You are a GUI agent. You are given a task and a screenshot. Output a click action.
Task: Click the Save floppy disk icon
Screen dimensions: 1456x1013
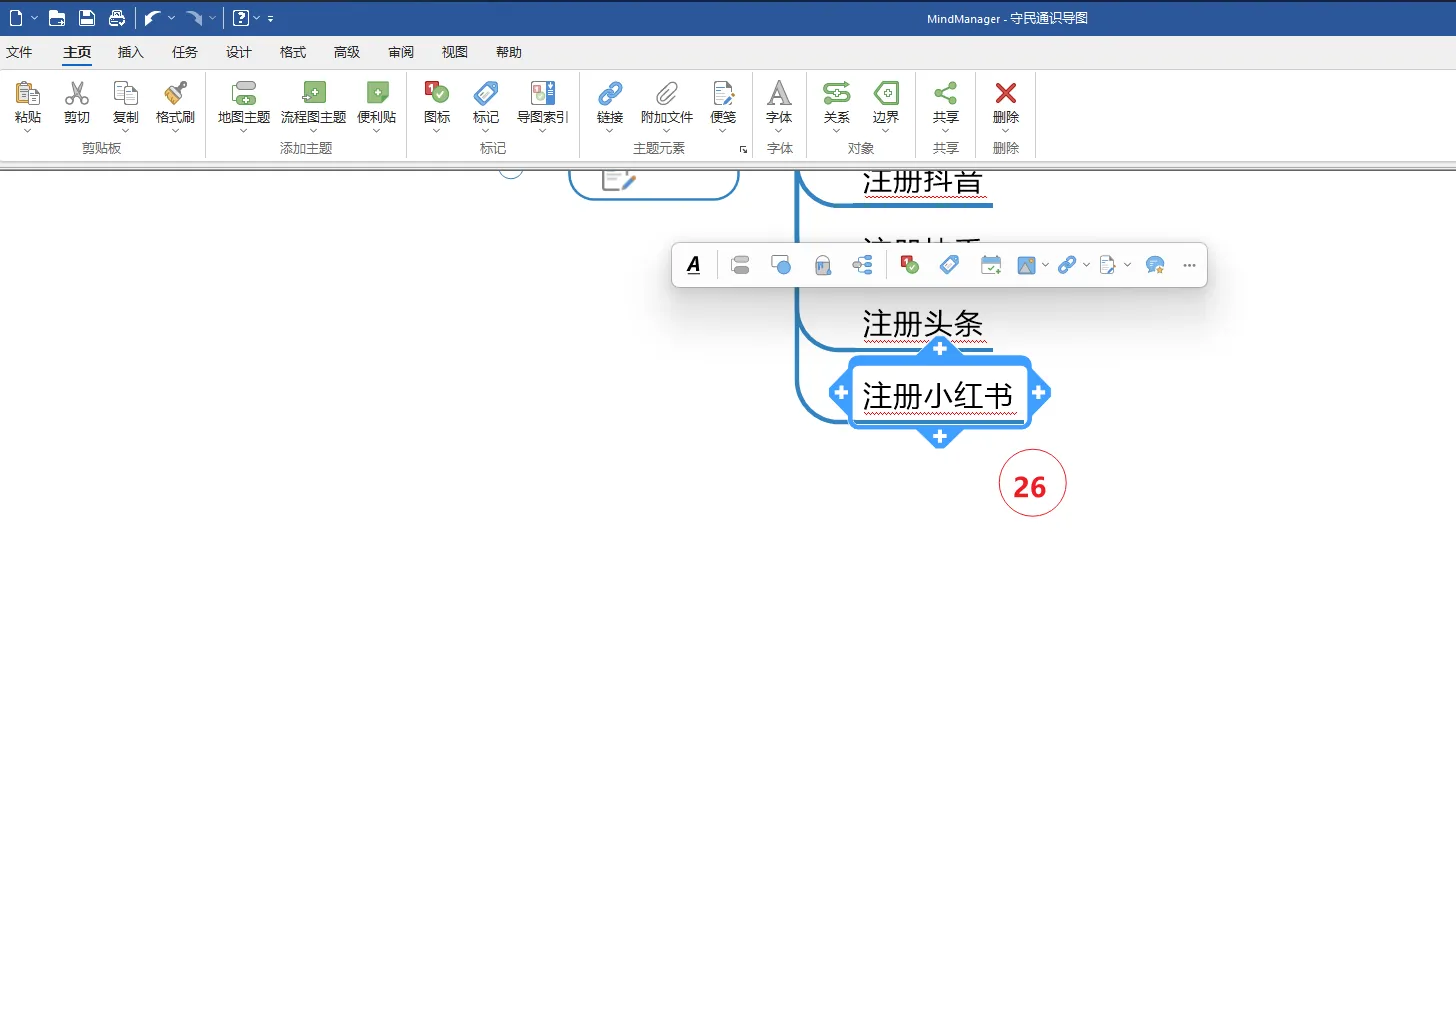(87, 18)
